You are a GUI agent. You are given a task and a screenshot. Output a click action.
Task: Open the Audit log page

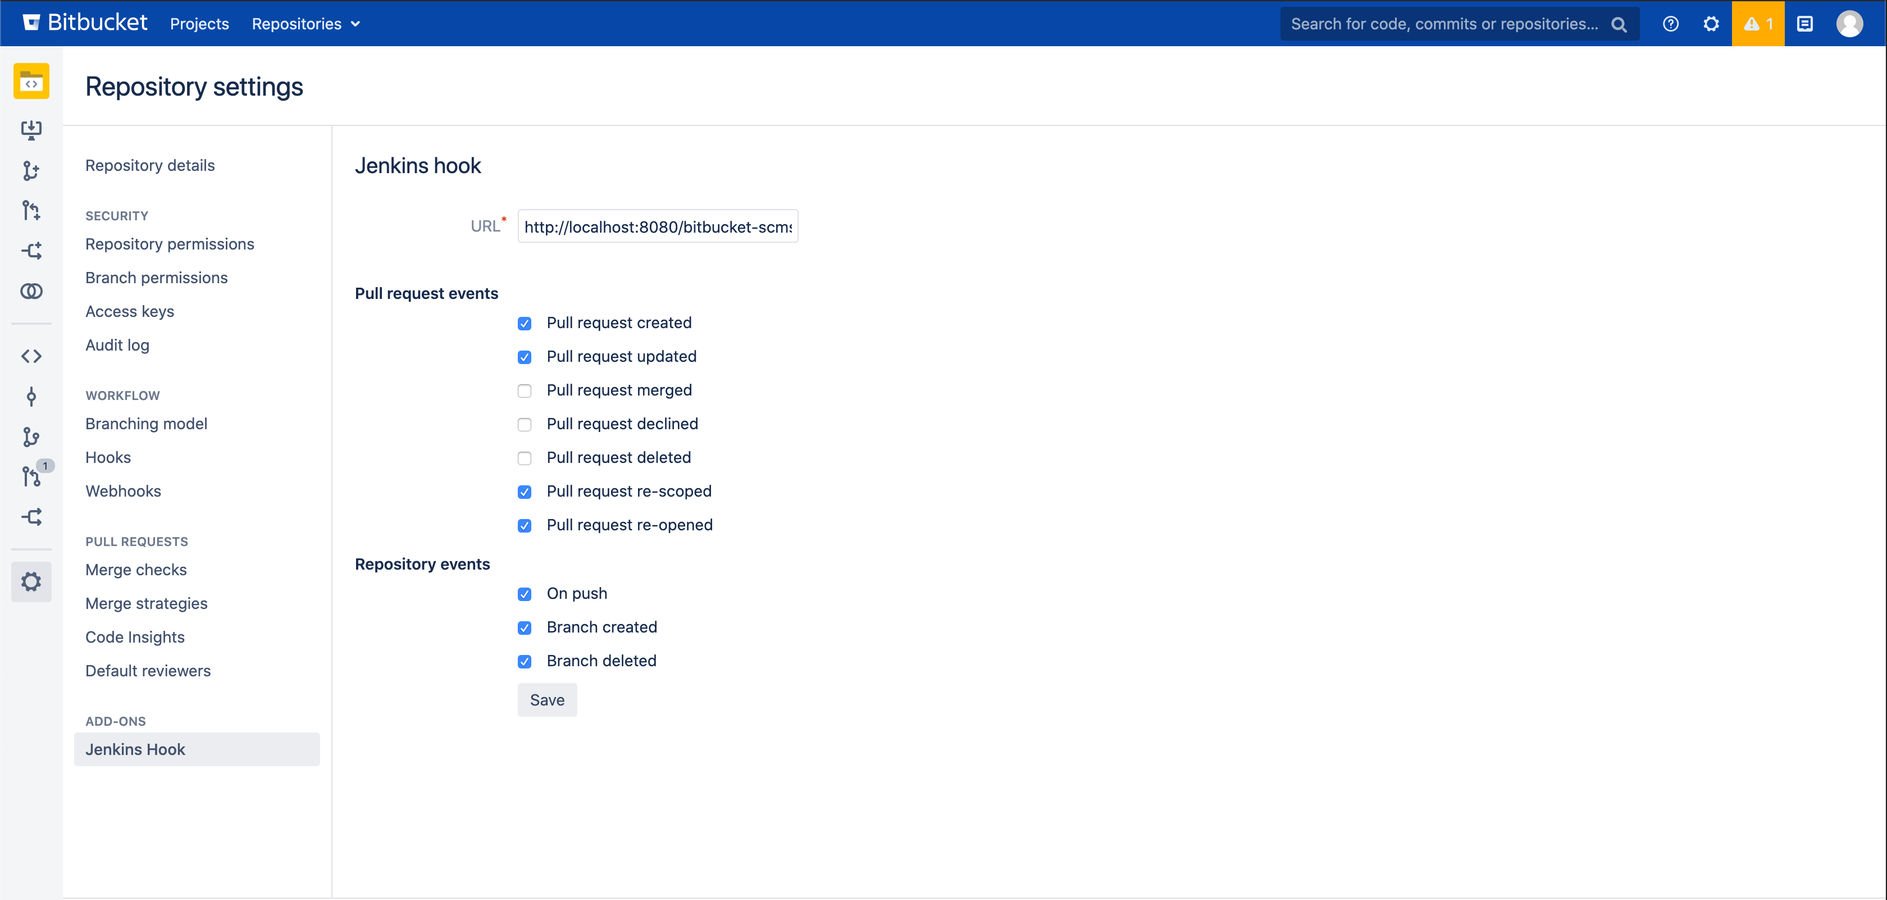point(117,345)
